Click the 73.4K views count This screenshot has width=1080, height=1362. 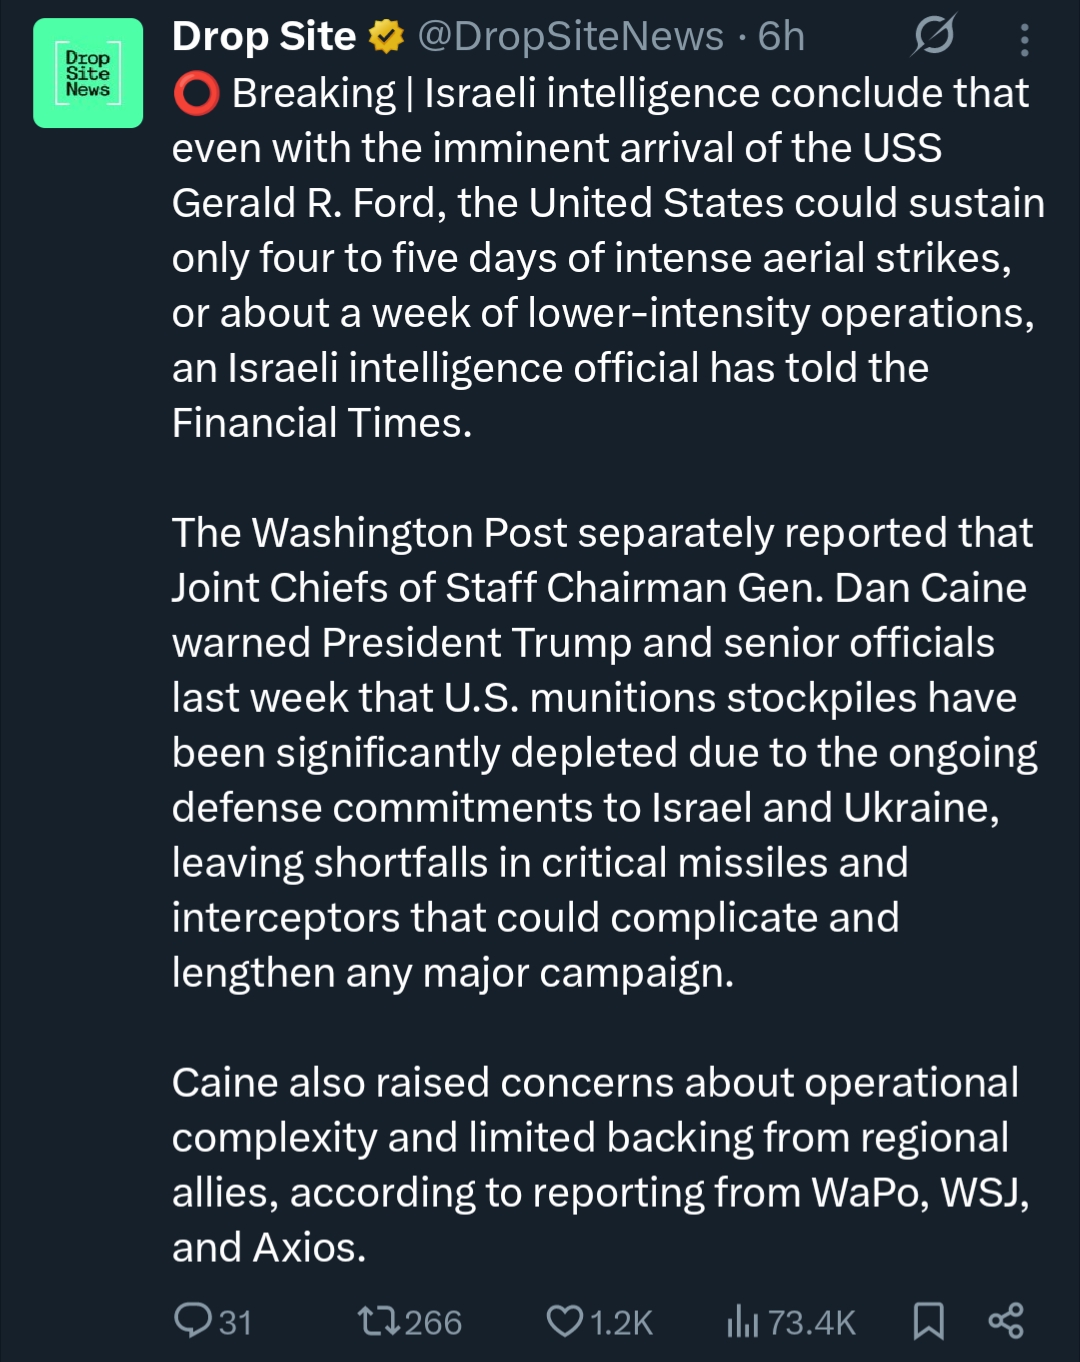pos(812,1322)
